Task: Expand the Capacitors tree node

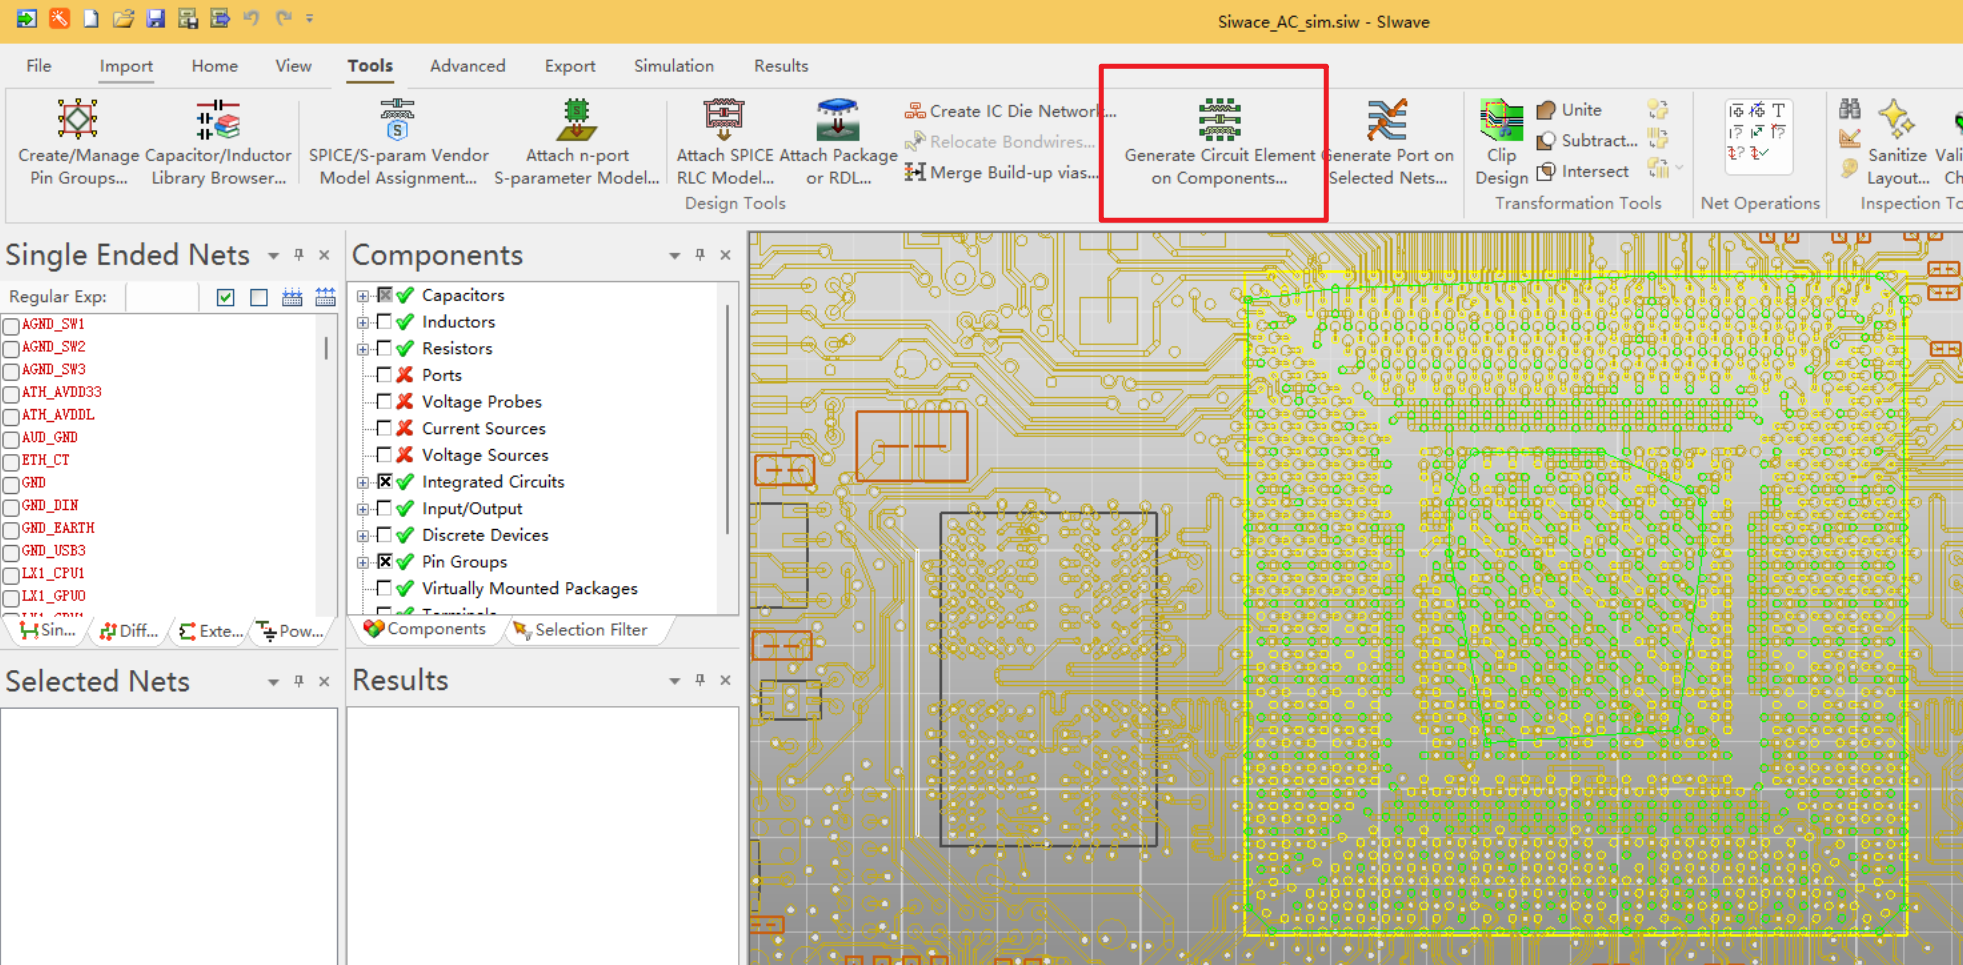Action: [x=363, y=296]
